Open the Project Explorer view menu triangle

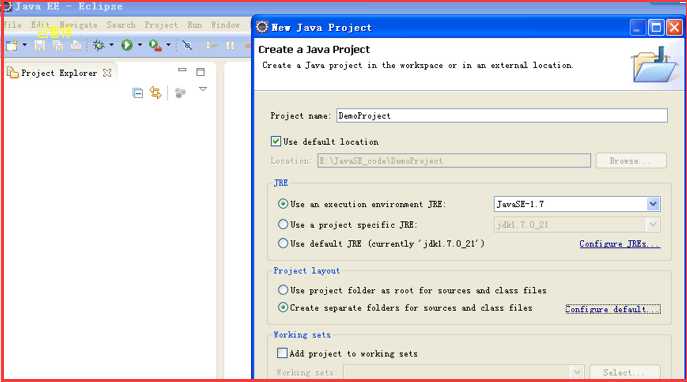pos(202,89)
